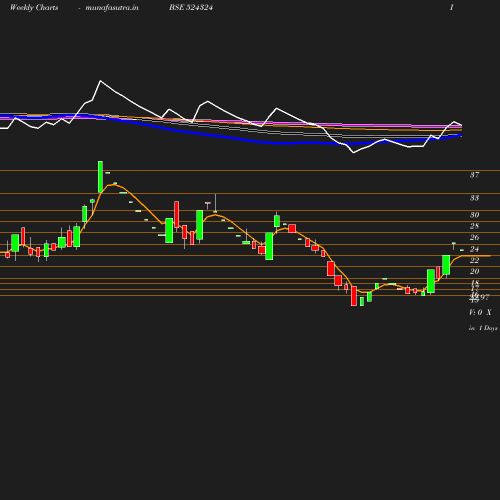500x500 pixels.
Task: Click the 'BSE 524324' stock code
Action: point(191,7)
